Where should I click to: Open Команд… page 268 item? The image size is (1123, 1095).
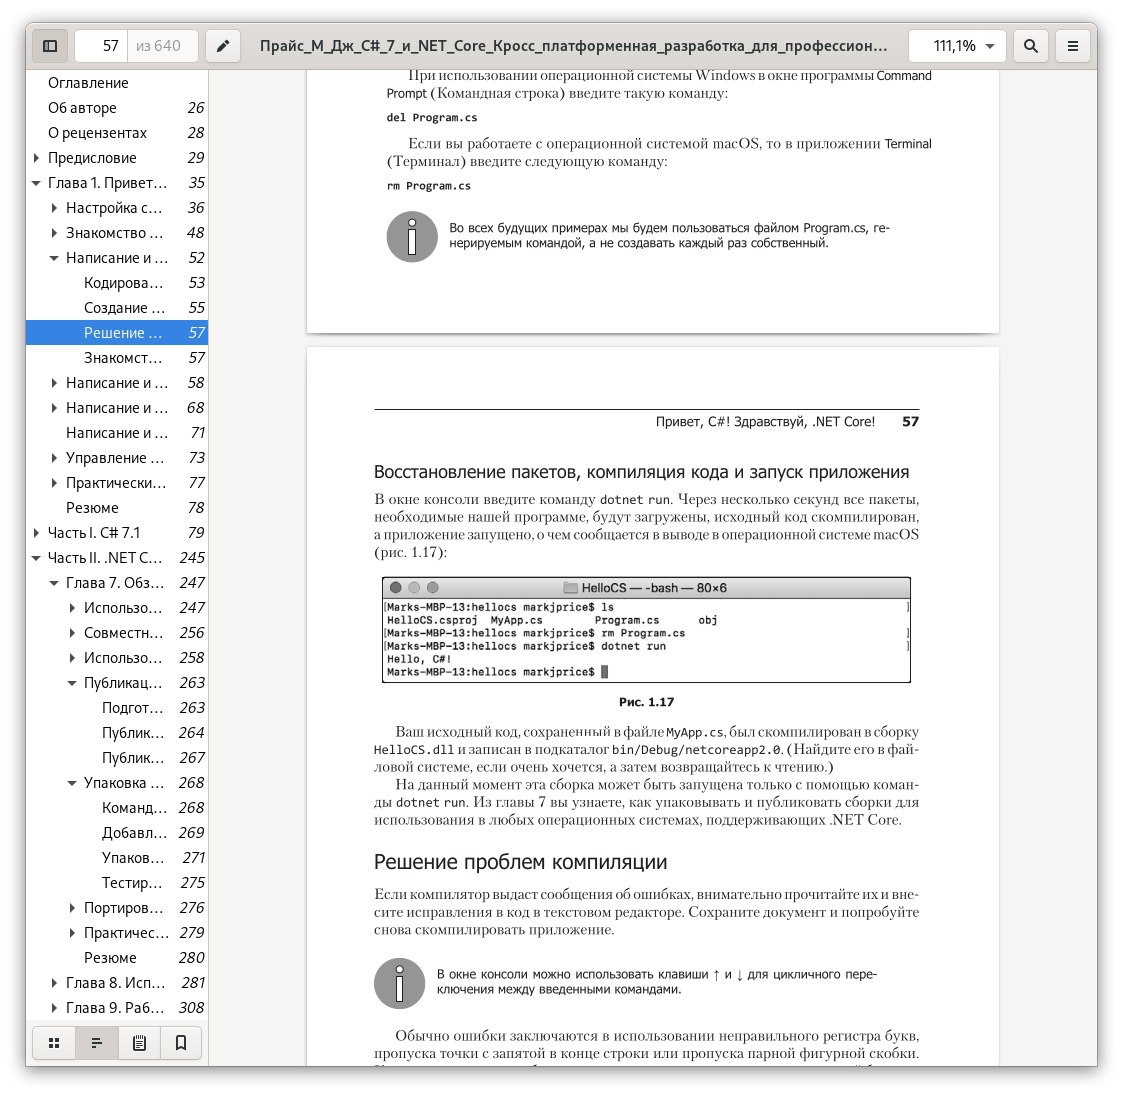117,808
